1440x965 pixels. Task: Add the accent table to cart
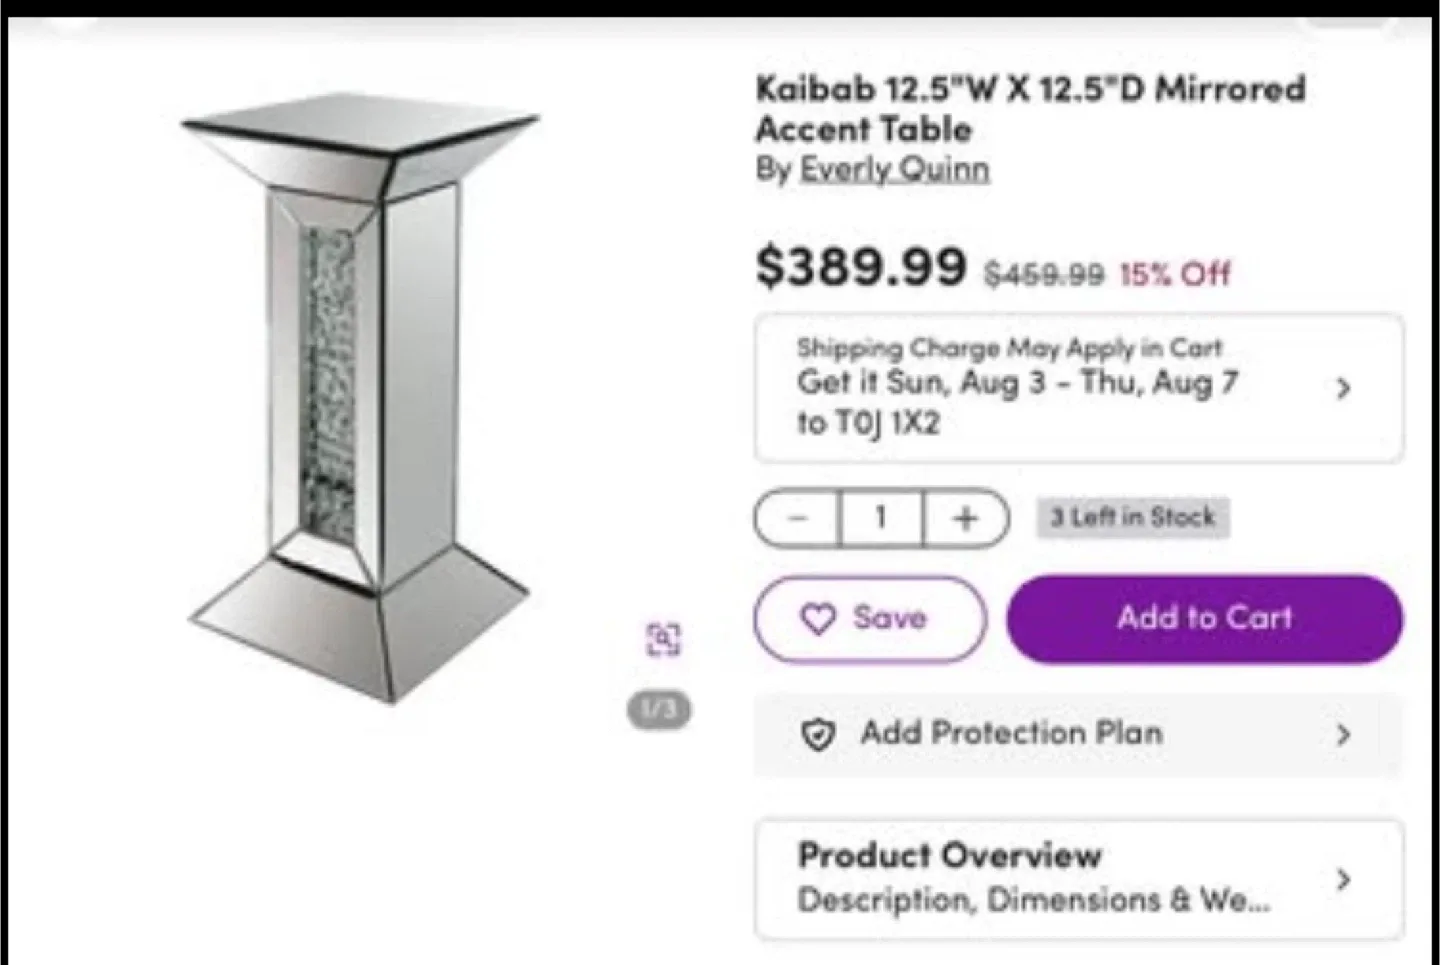click(x=1203, y=619)
